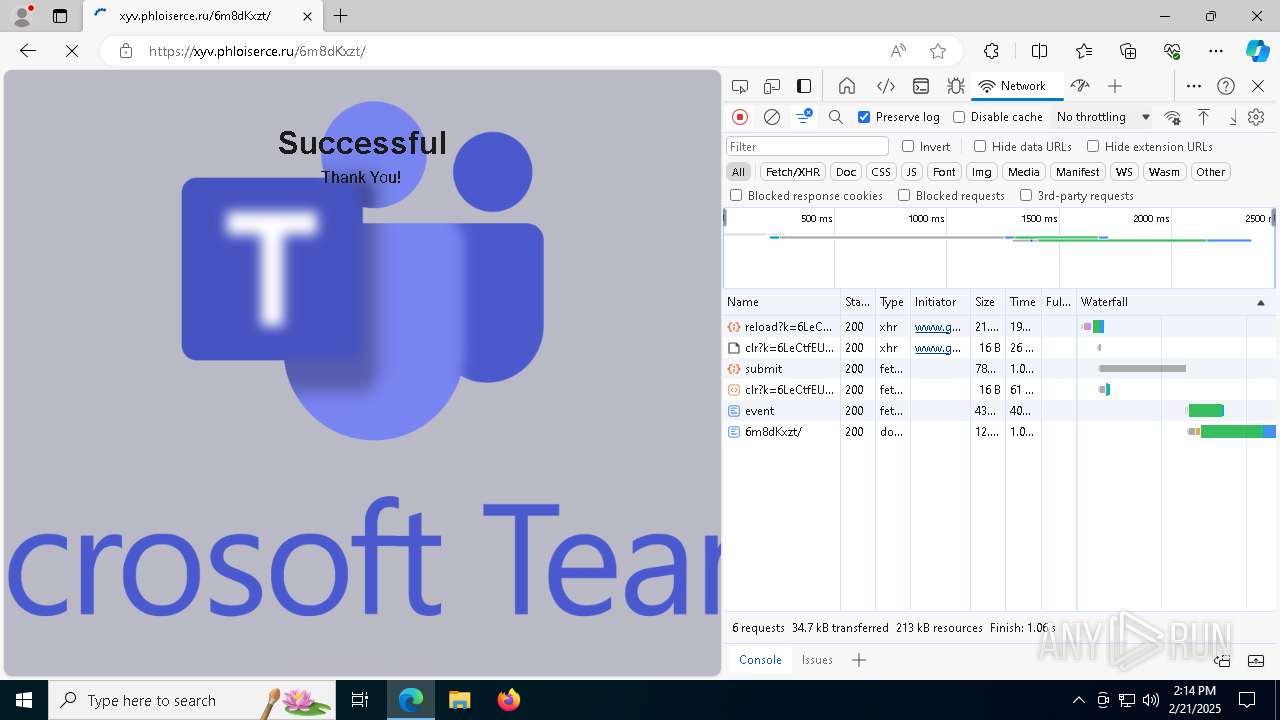Toggle the Preserve log checkbox
Screen dimensions: 1280x720
coord(865,117)
